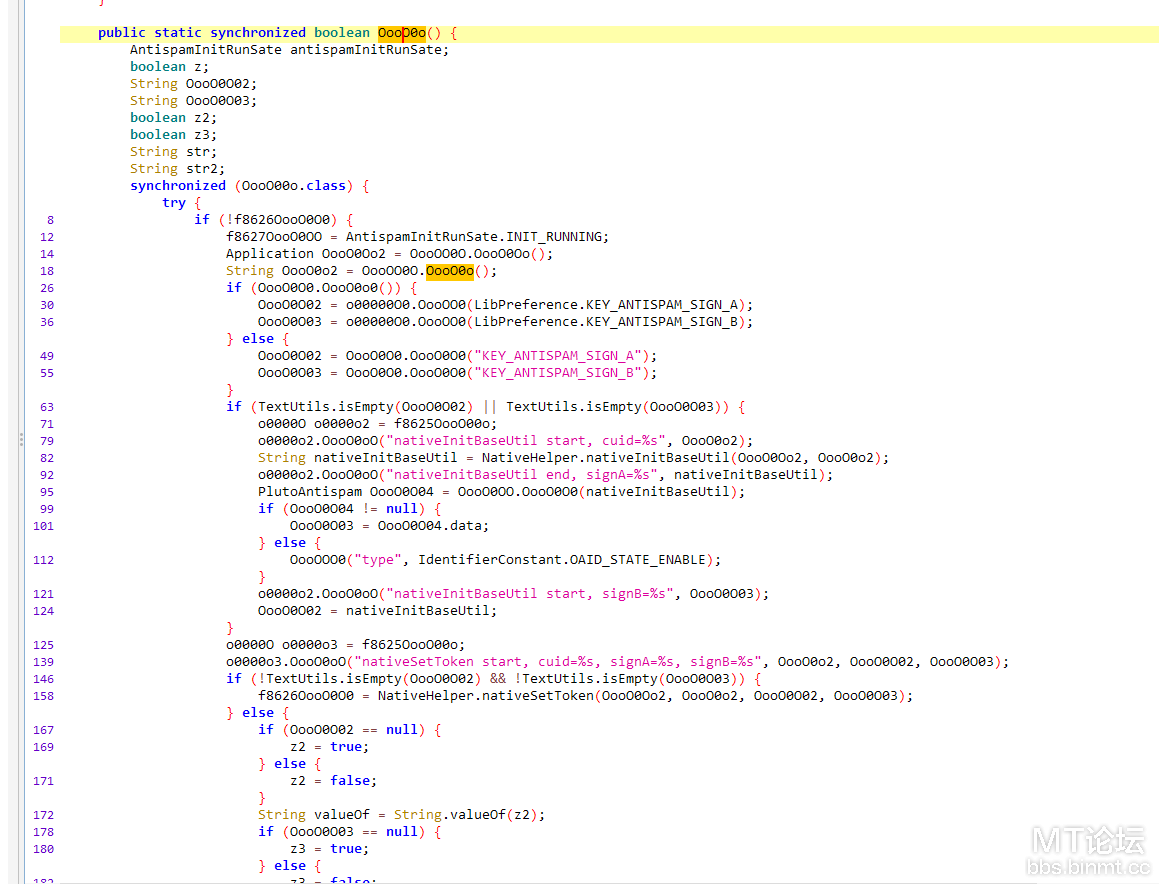Click the AntispamInitRunSate type in the variable declaration
This screenshot has height=884, width=1159.
(205, 50)
